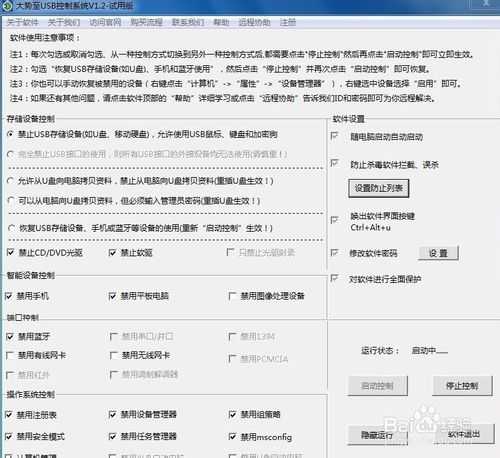Open the 关于软件 menu
Screen dimensions: 500x458
click(x=22, y=22)
